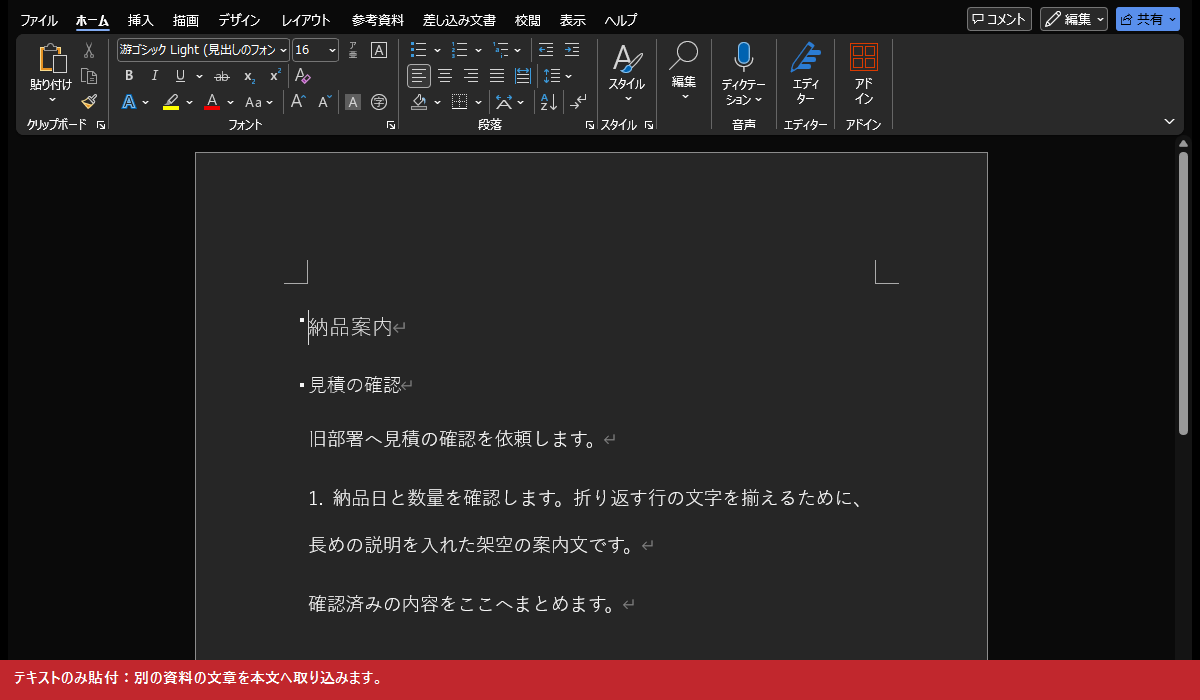Apply paragraph shading fill color

(x=420, y=102)
